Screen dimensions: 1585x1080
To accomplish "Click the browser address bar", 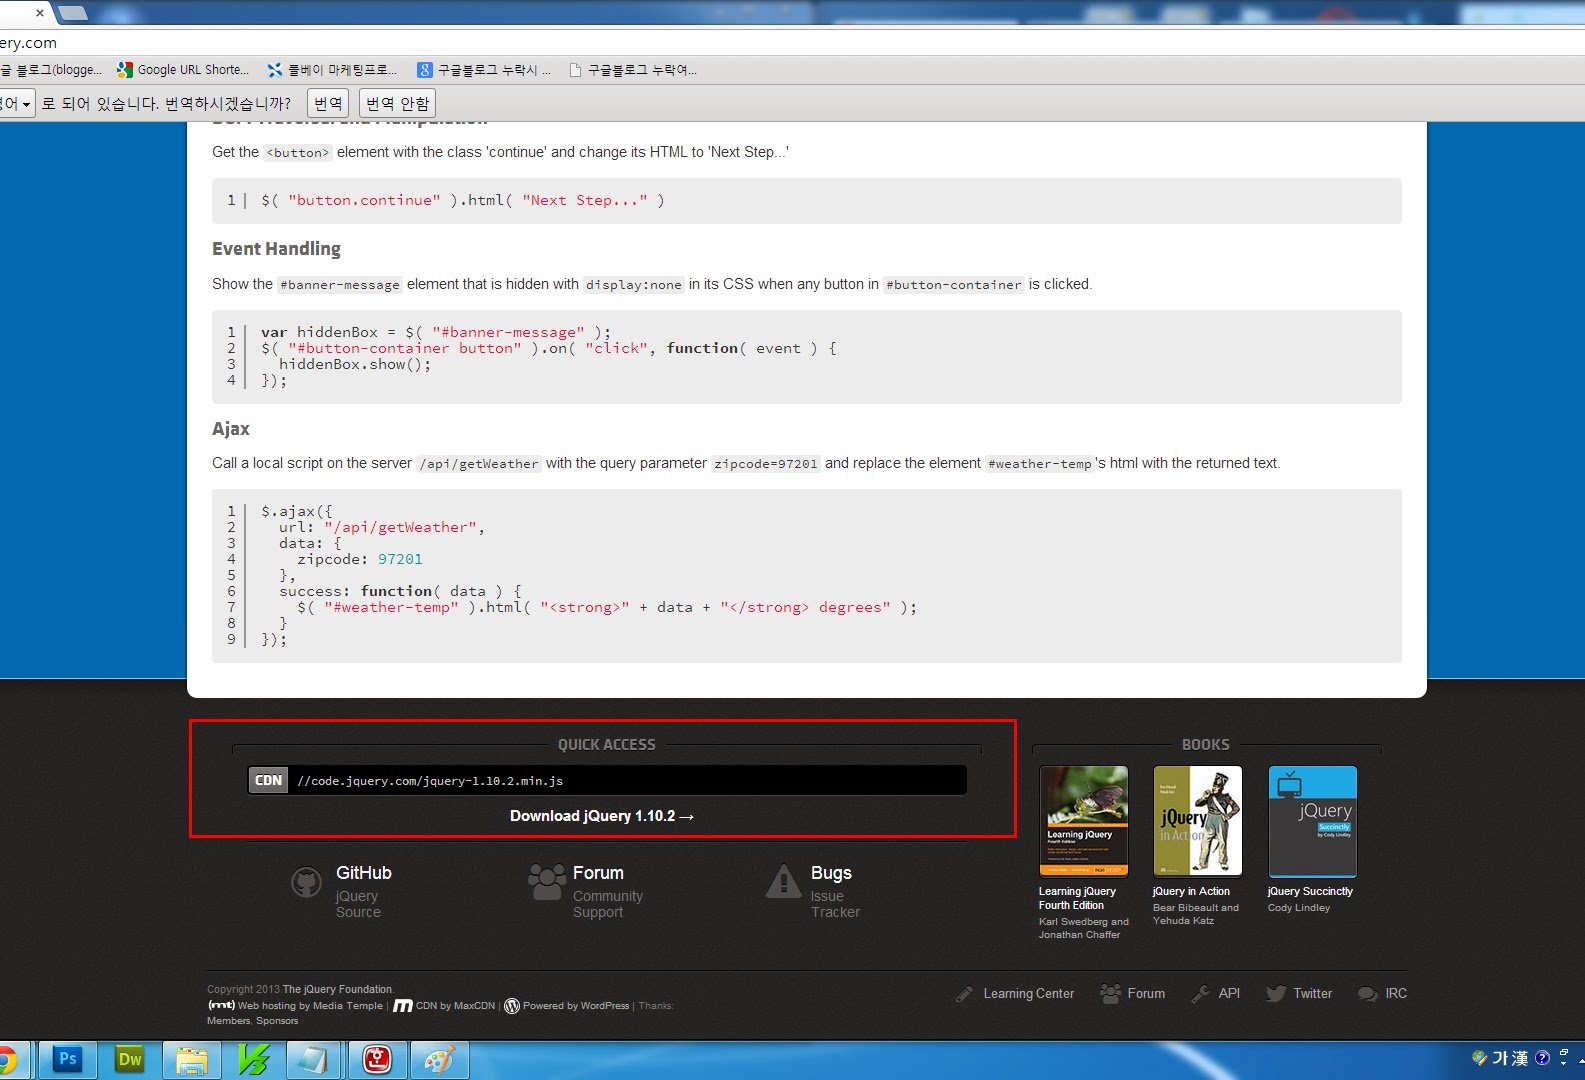I will [792, 43].
